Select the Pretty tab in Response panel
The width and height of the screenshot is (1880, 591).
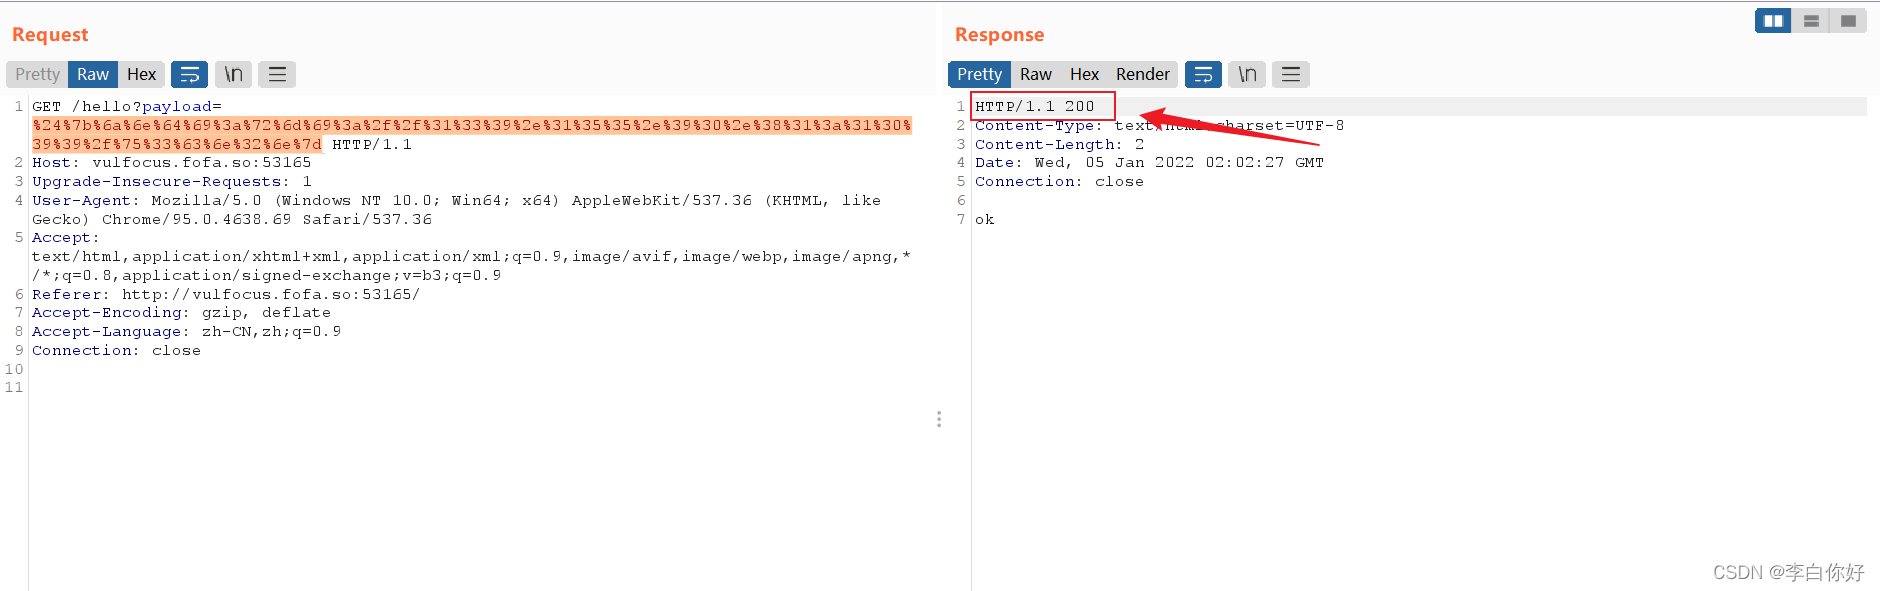pos(979,74)
